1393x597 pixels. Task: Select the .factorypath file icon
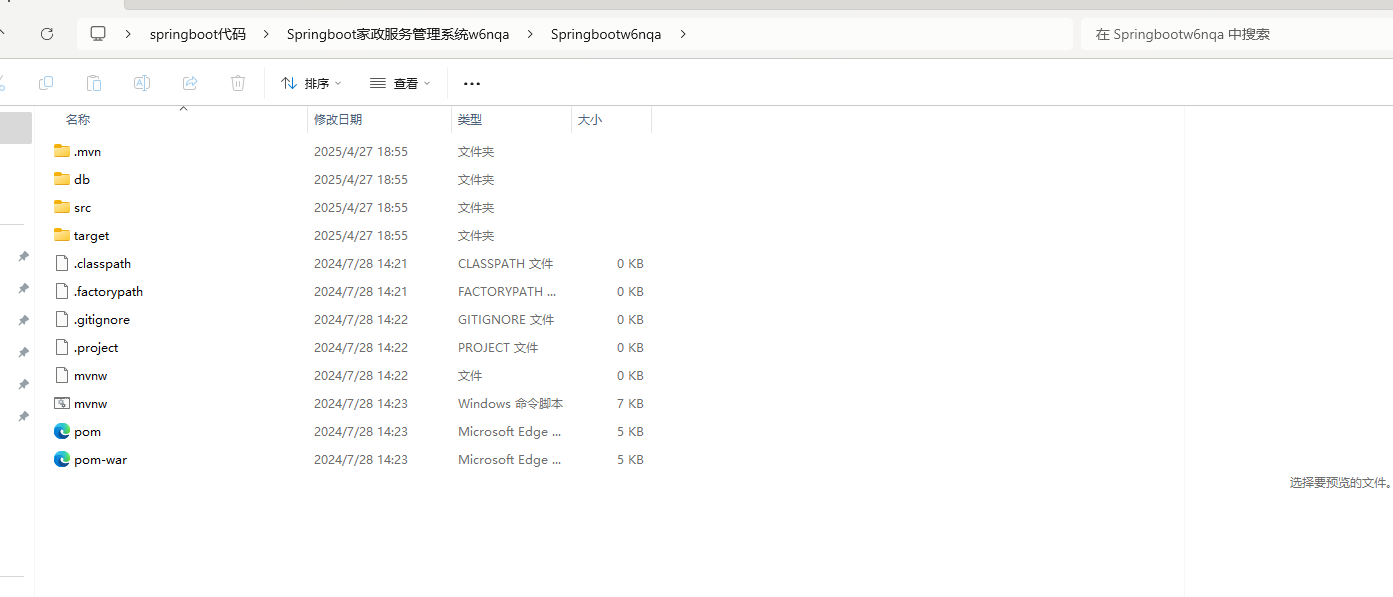[x=62, y=291]
